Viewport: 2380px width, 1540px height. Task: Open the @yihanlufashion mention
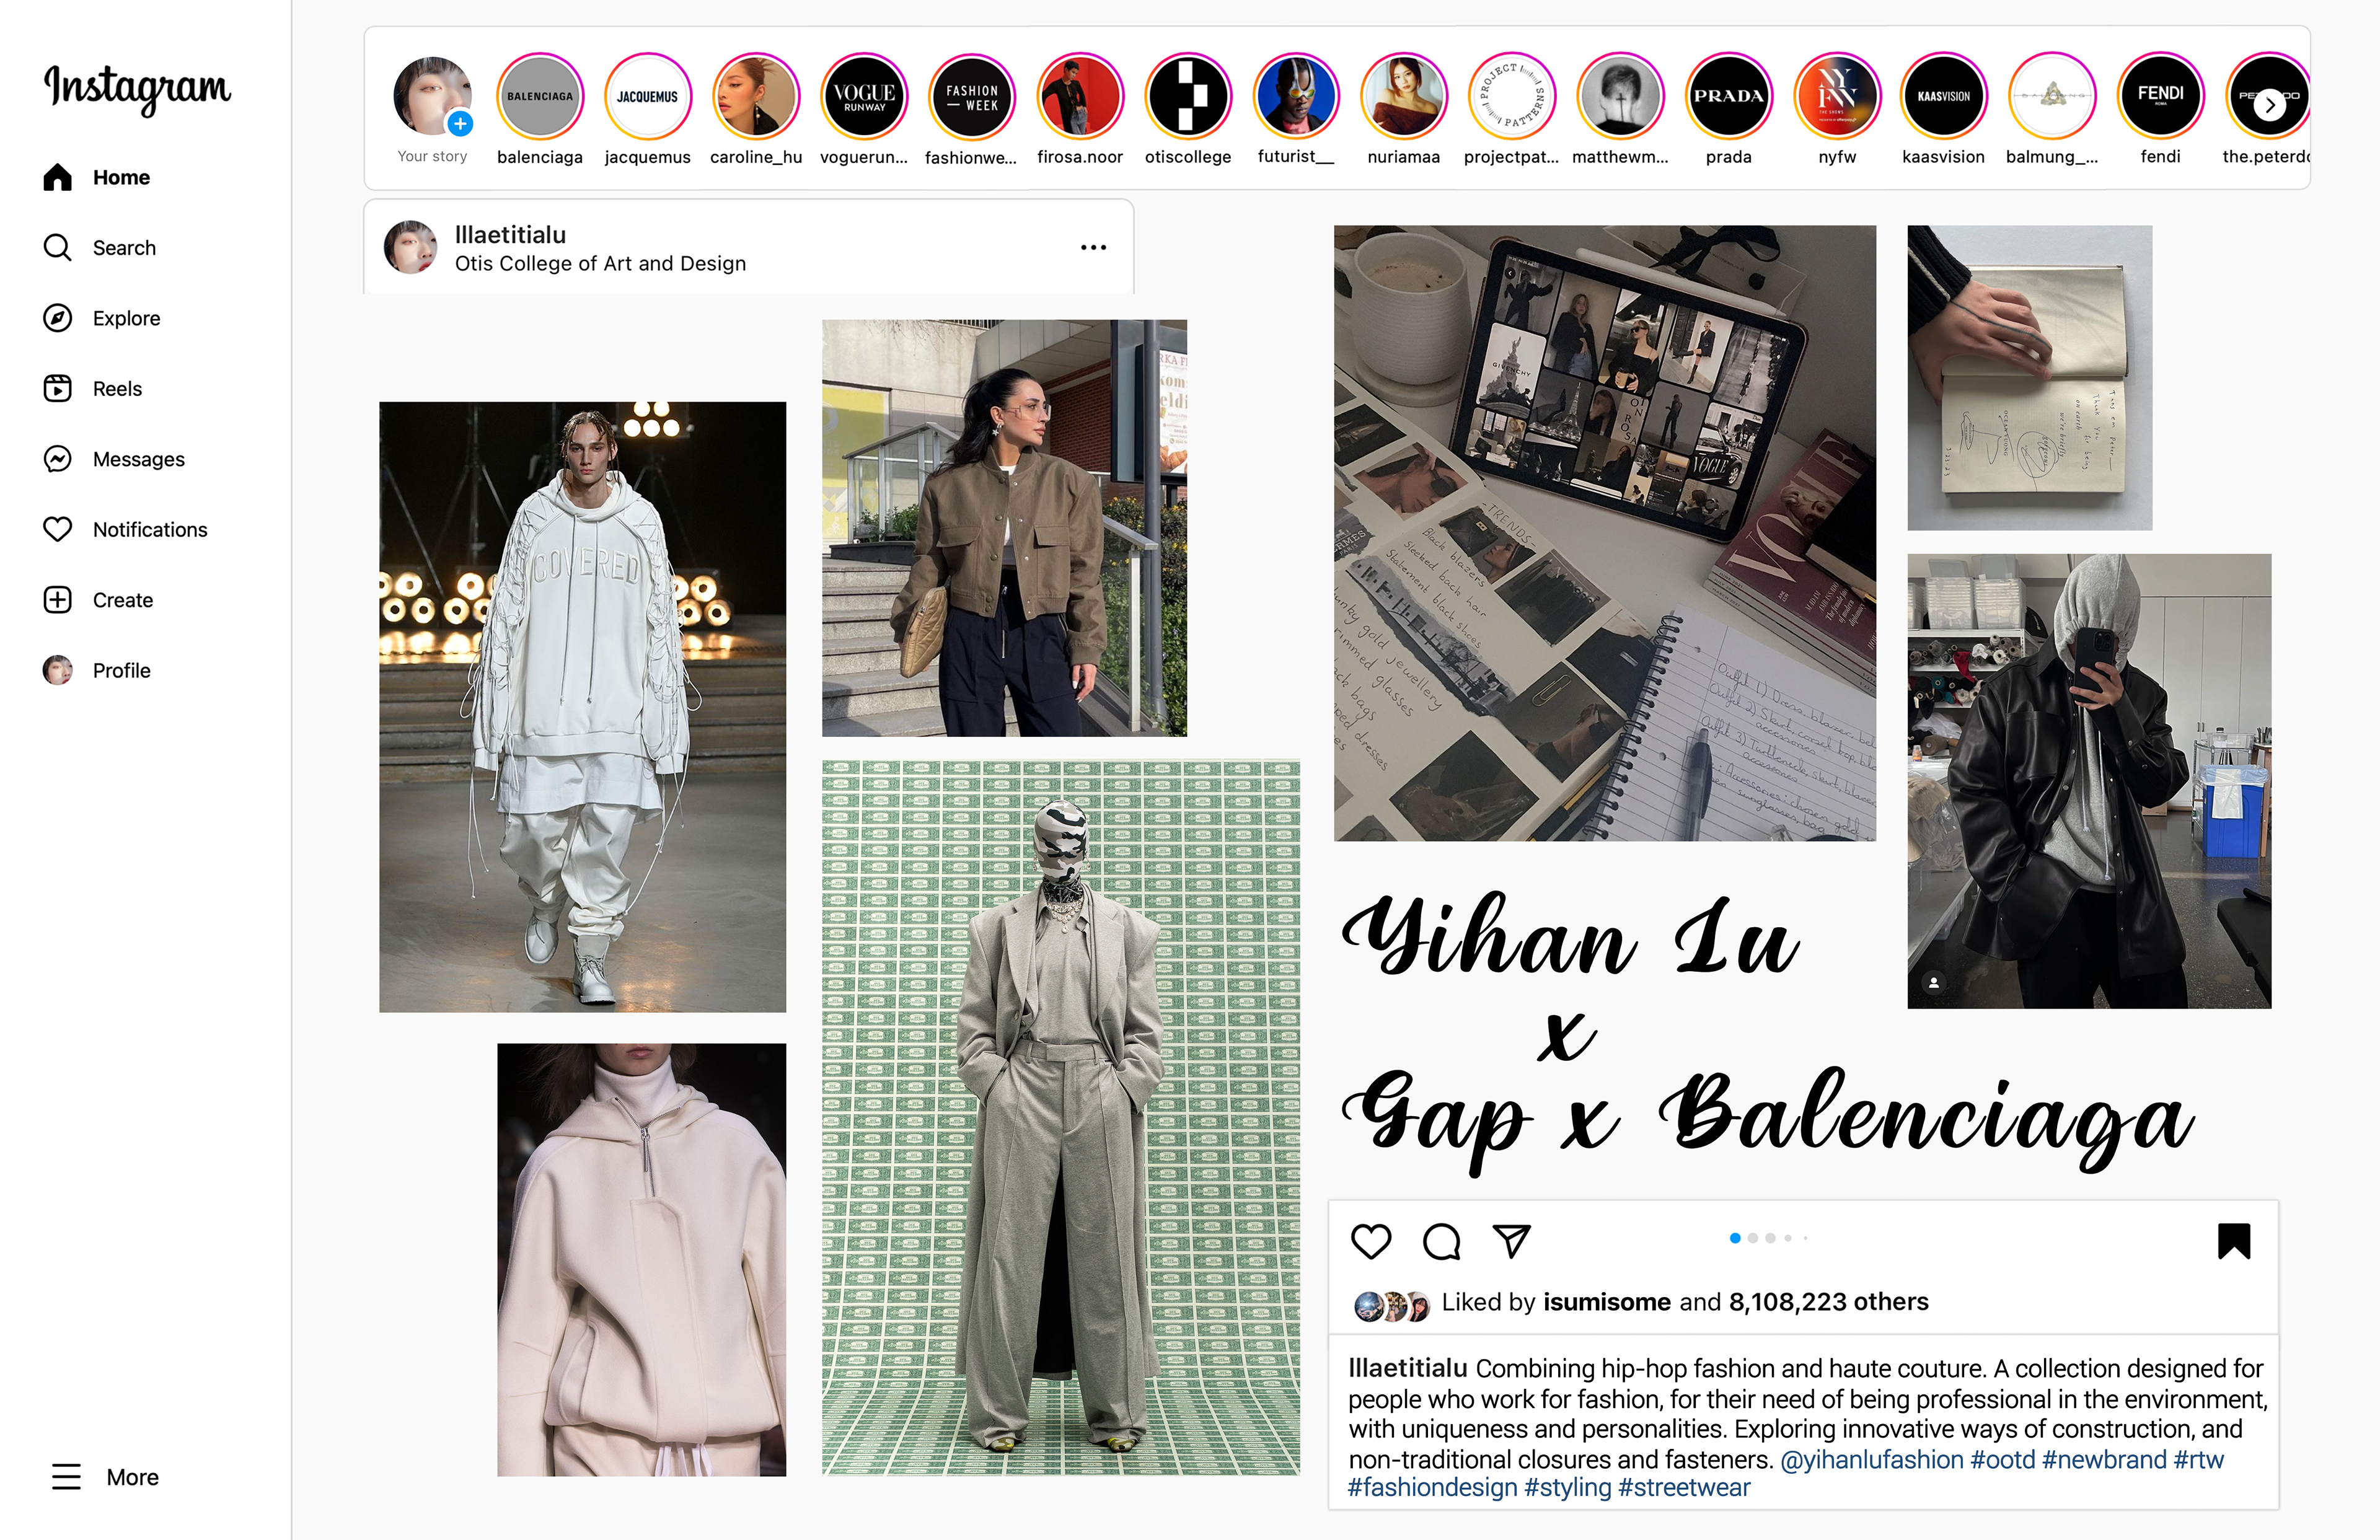pyautogui.click(x=1872, y=1459)
